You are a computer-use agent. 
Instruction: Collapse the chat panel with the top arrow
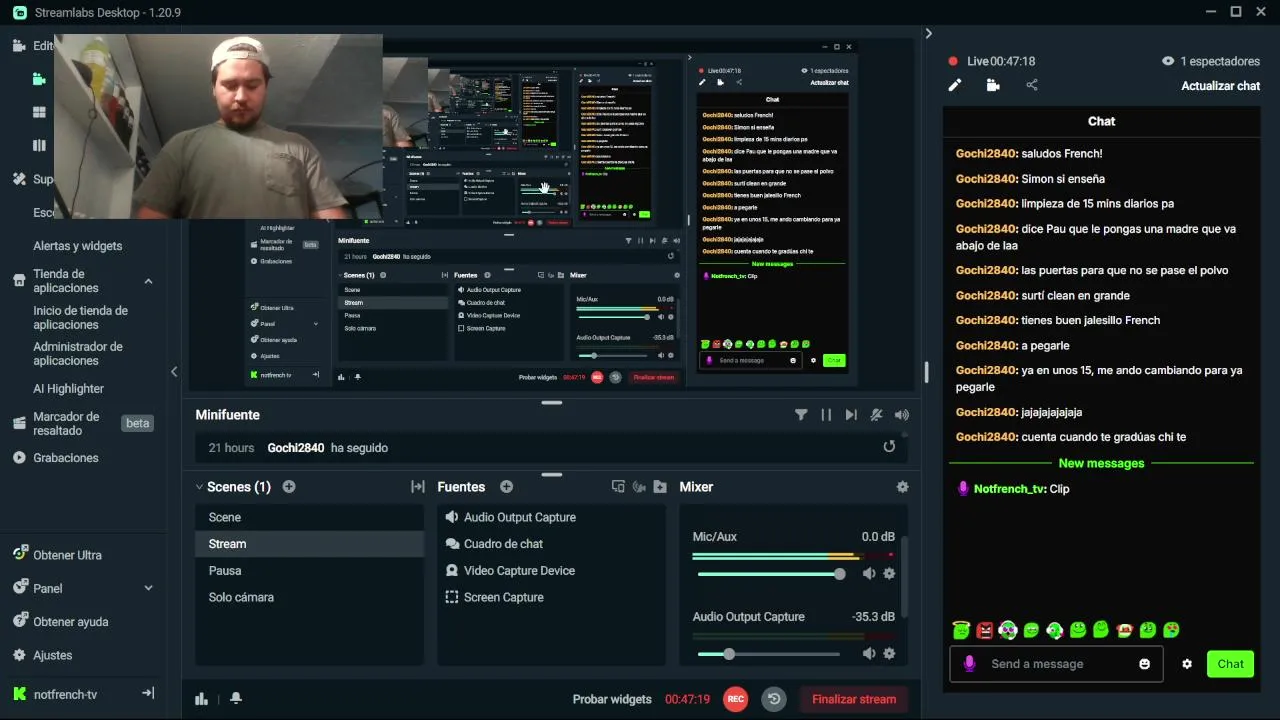tap(928, 33)
